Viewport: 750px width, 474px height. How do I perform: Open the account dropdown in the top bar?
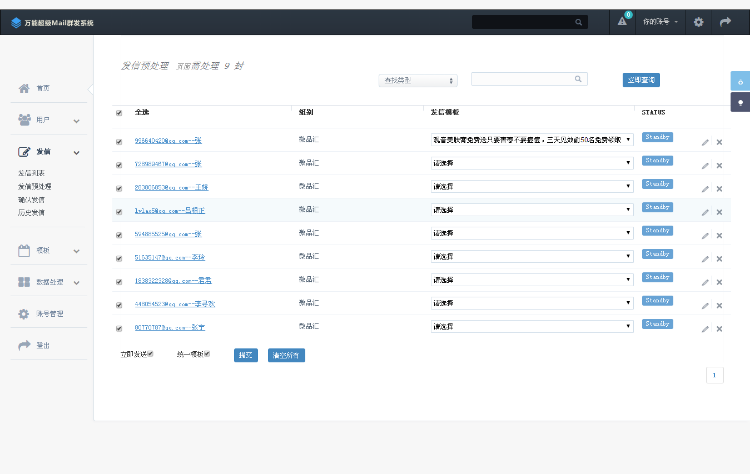(x=660, y=22)
